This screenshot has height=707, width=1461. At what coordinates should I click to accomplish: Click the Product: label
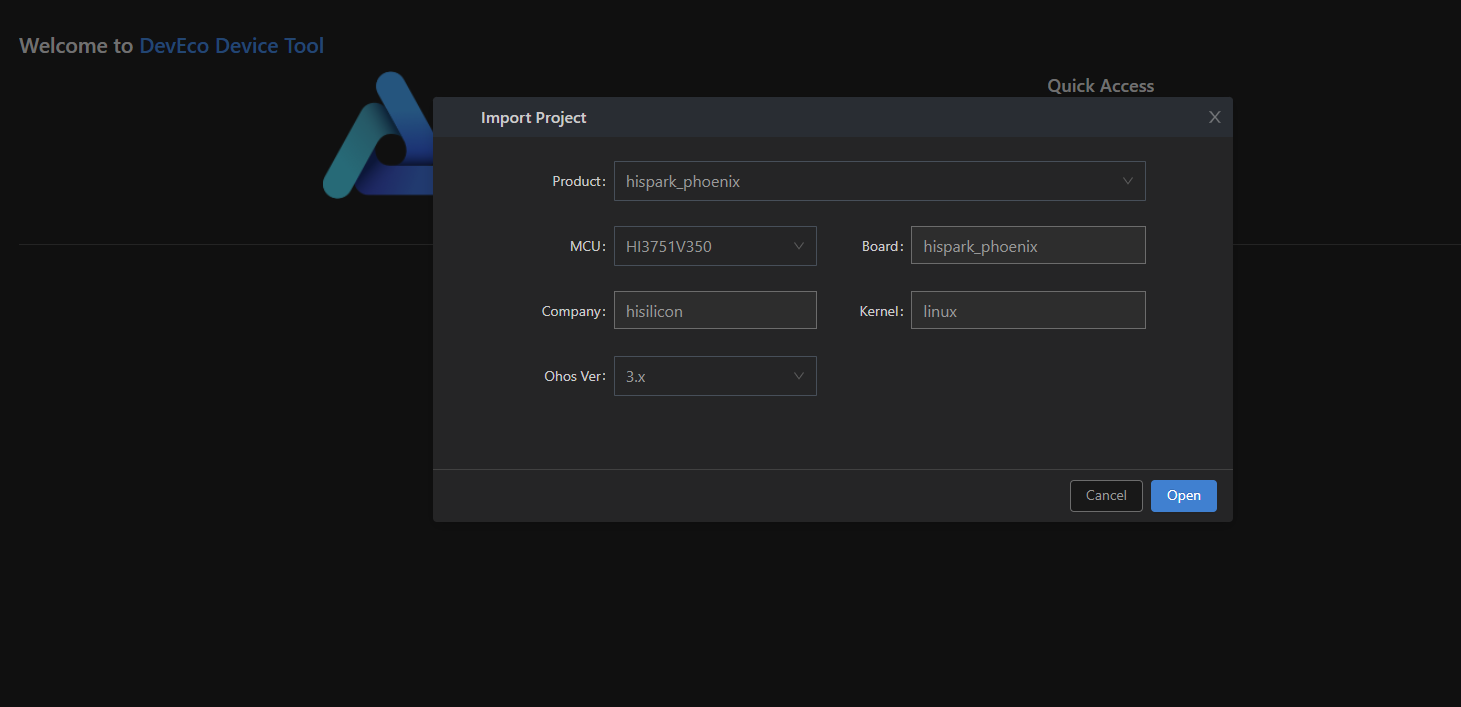click(578, 182)
